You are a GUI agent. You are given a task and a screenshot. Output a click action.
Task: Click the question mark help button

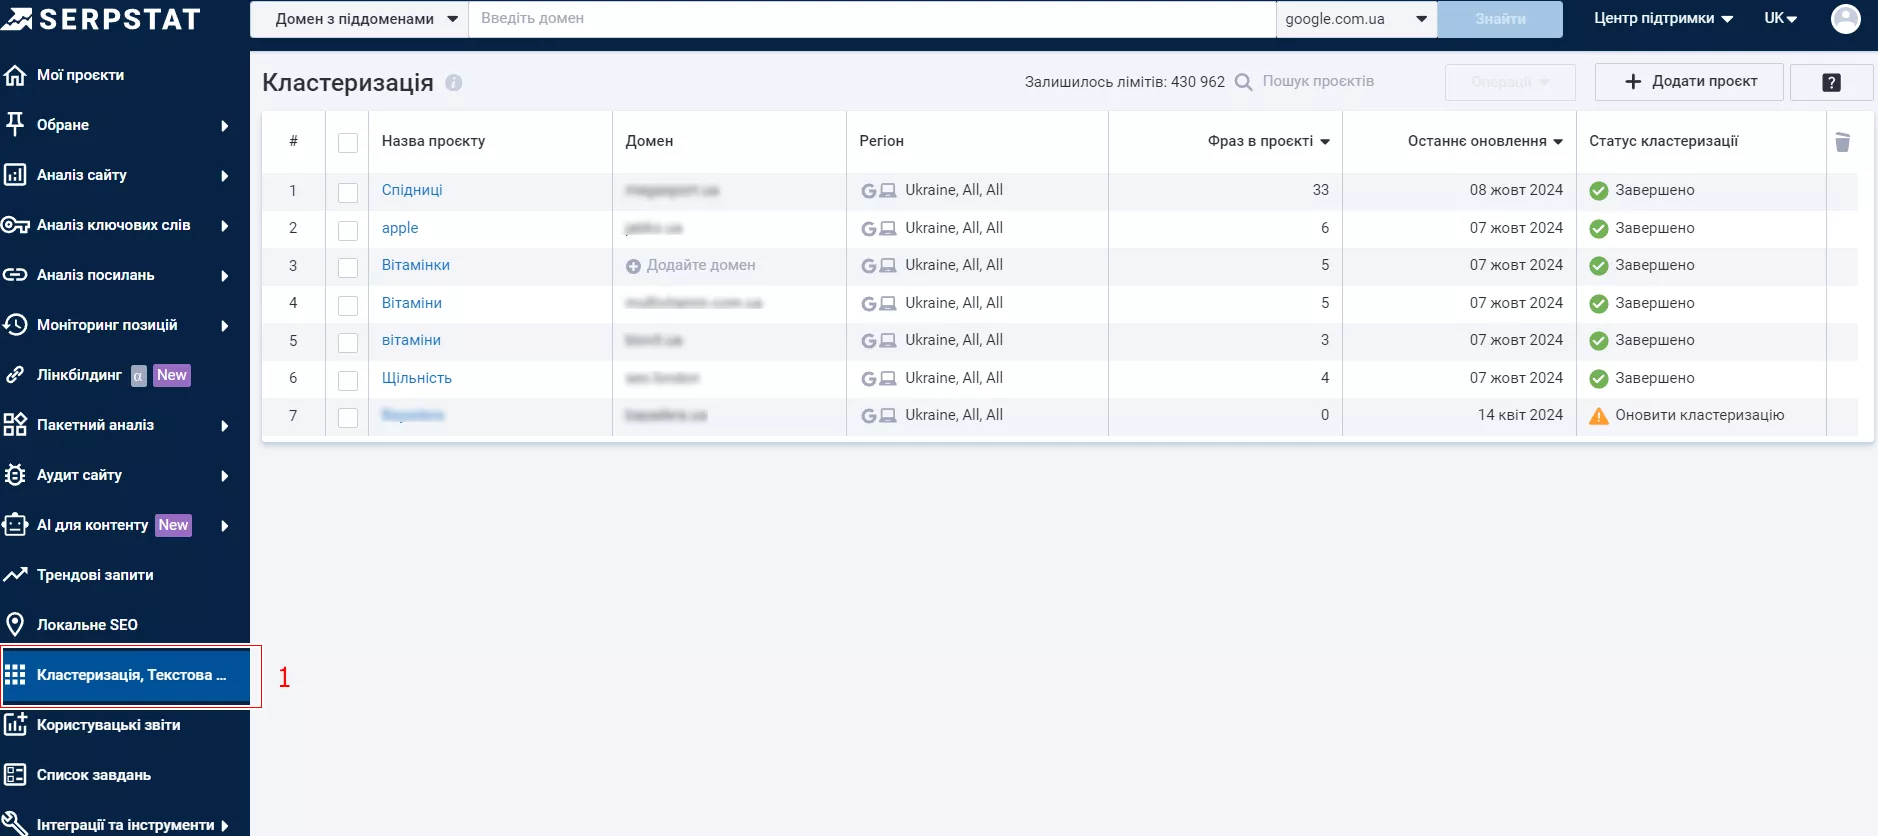(1831, 82)
